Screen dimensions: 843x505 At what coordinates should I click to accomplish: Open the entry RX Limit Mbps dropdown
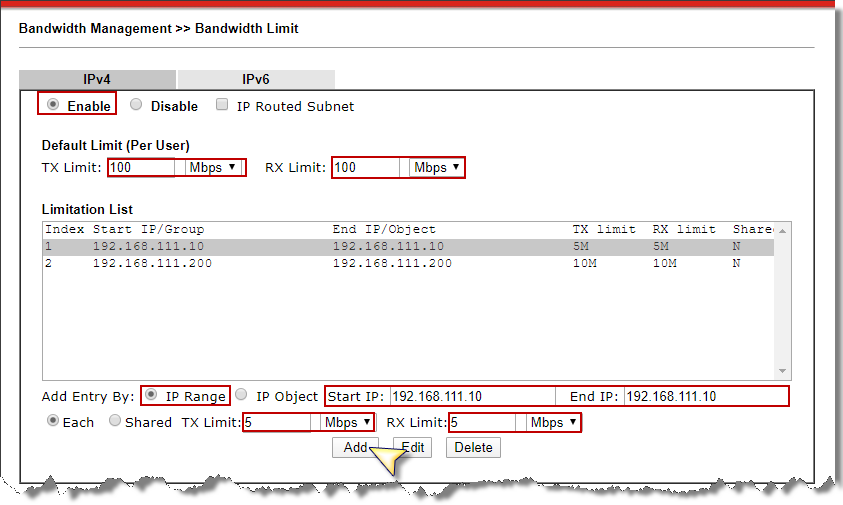(554, 423)
